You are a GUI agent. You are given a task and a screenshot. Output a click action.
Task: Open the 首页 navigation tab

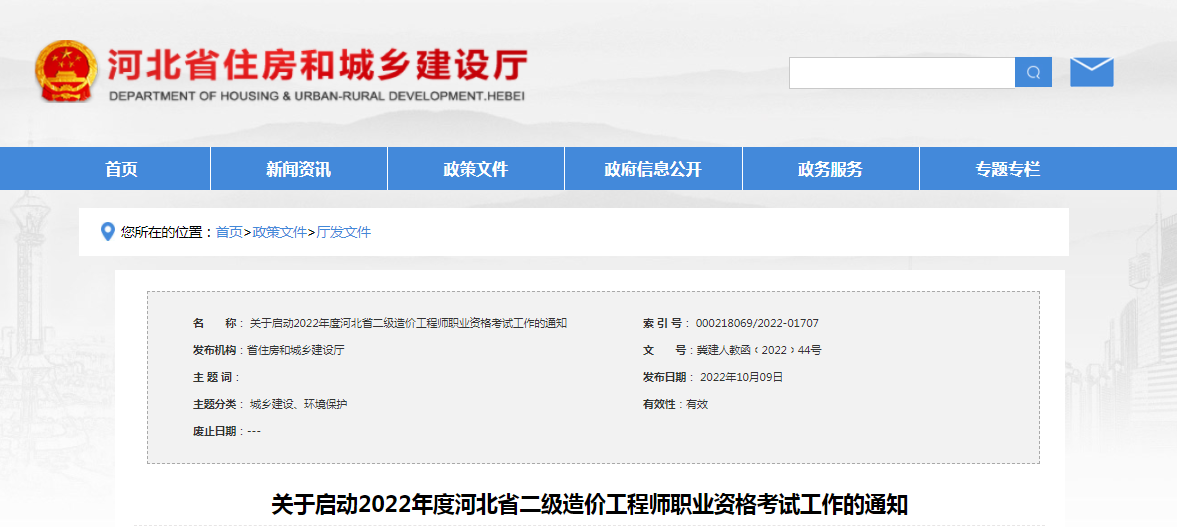click(x=122, y=169)
